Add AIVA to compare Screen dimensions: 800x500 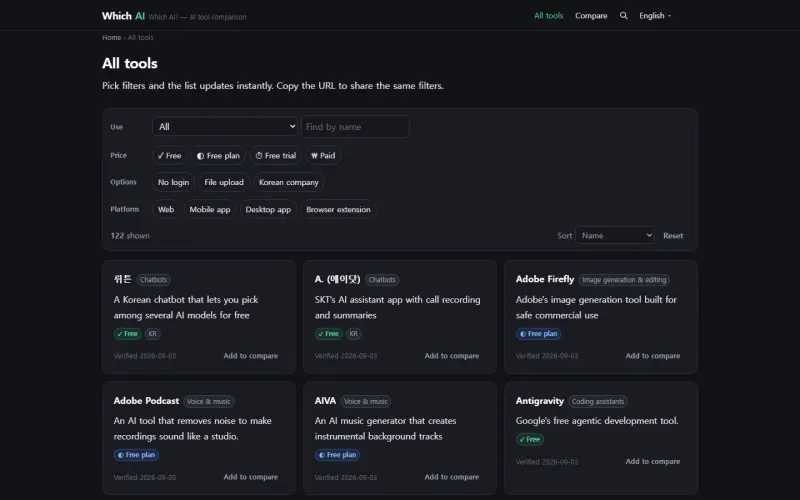(x=452, y=477)
